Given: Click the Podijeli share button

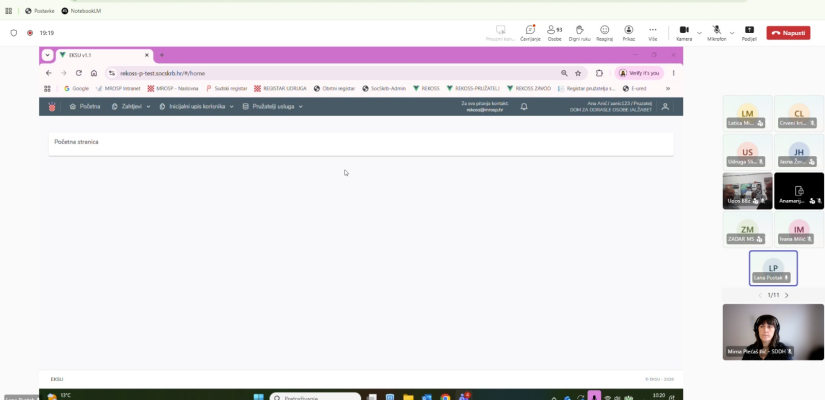Looking at the screenshot, I should [749, 33].
